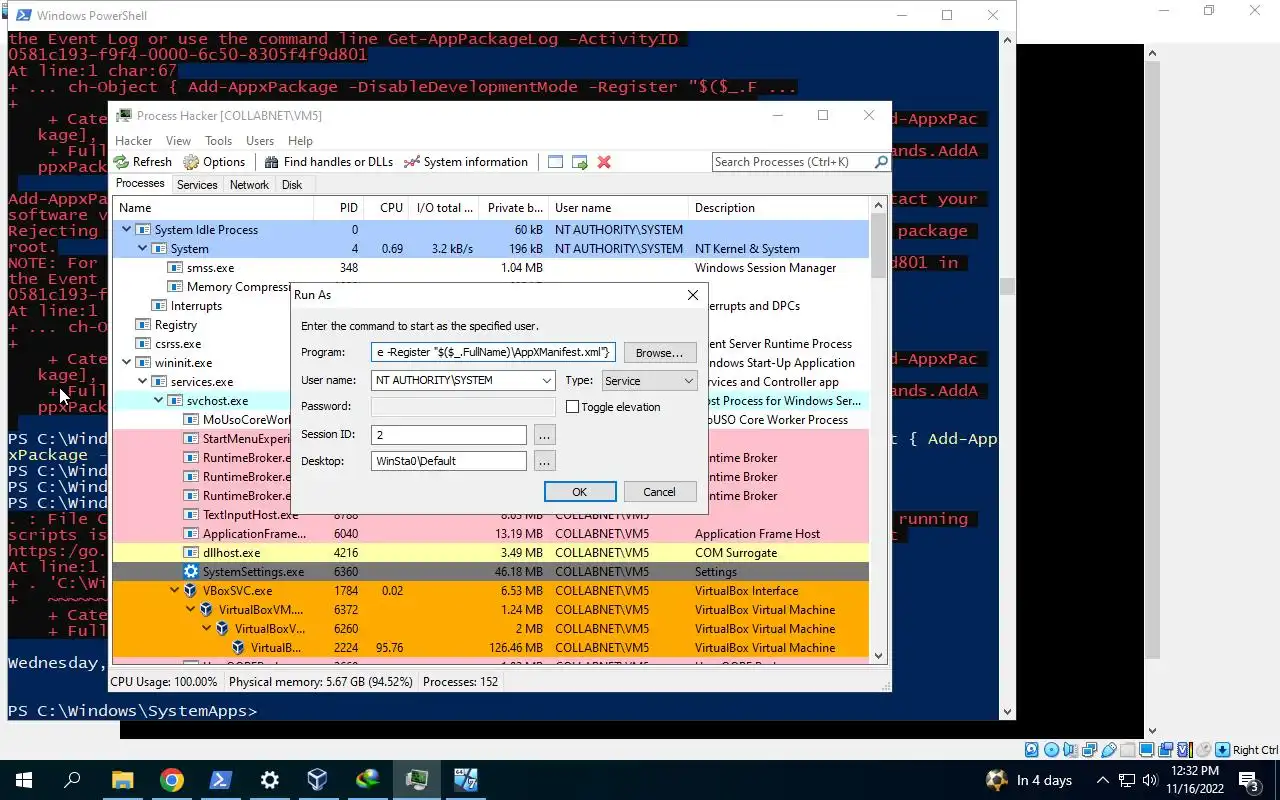
Task: Click the PowerShell window vertical scrollbar
Action: [x=1007, y=375]
